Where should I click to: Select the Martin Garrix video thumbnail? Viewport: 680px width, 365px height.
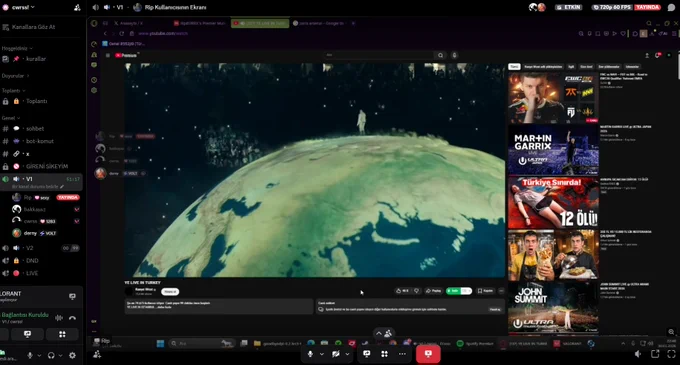(553, 150)
